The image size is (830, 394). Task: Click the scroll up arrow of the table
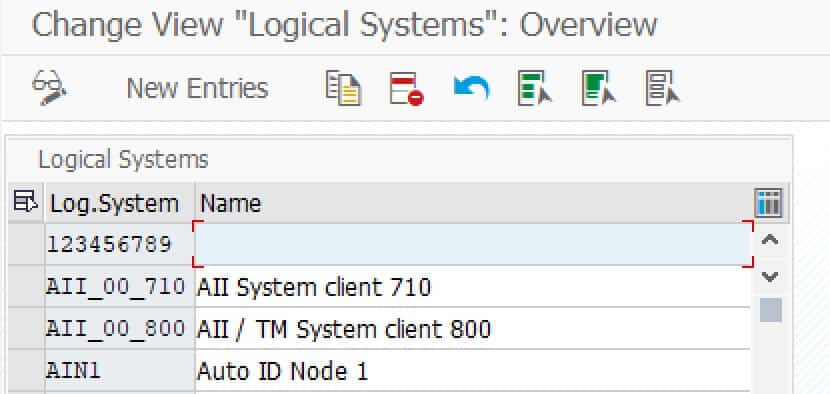coord(770,240)
